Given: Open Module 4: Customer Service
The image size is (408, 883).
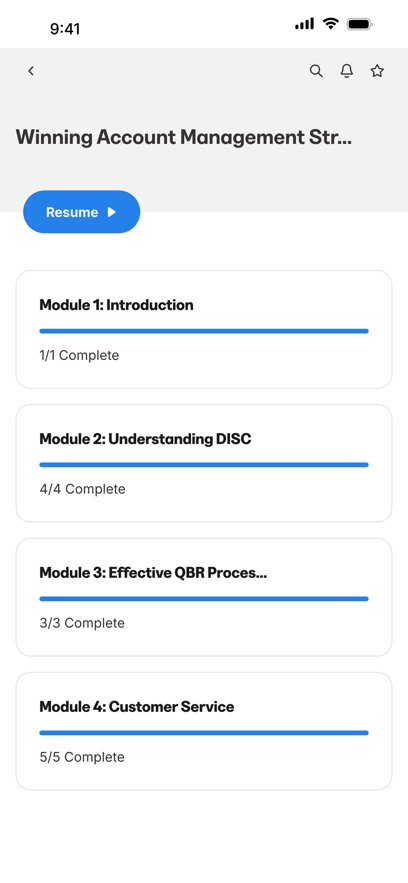Looking at the screenshot, I should click(204, 731).
